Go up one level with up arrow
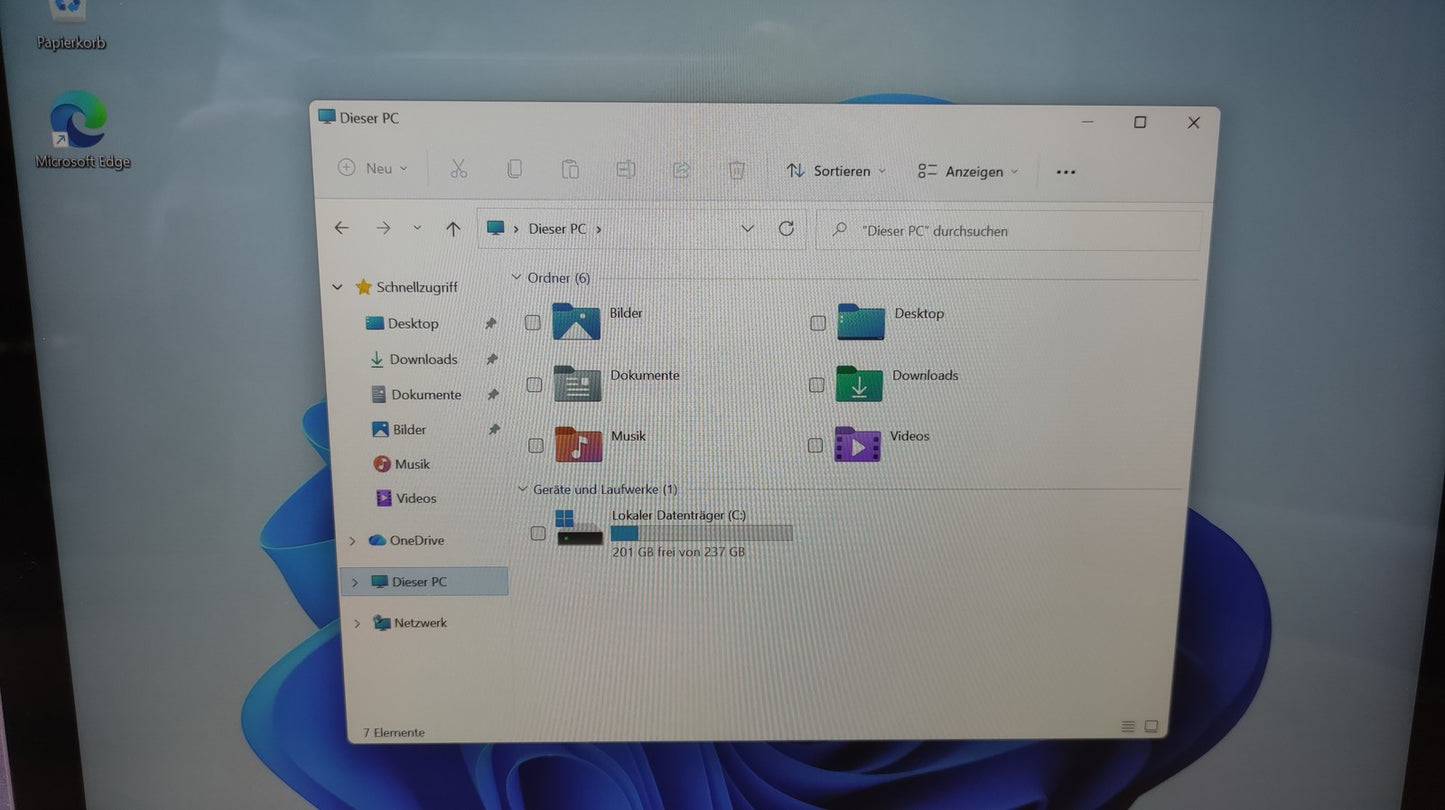The width and height of the screenshot is (1445, 810). click(453, 229)
